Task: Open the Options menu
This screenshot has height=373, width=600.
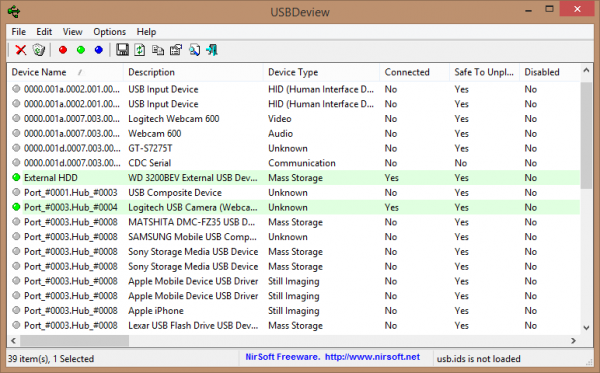Action: click(x=109, y=32)
